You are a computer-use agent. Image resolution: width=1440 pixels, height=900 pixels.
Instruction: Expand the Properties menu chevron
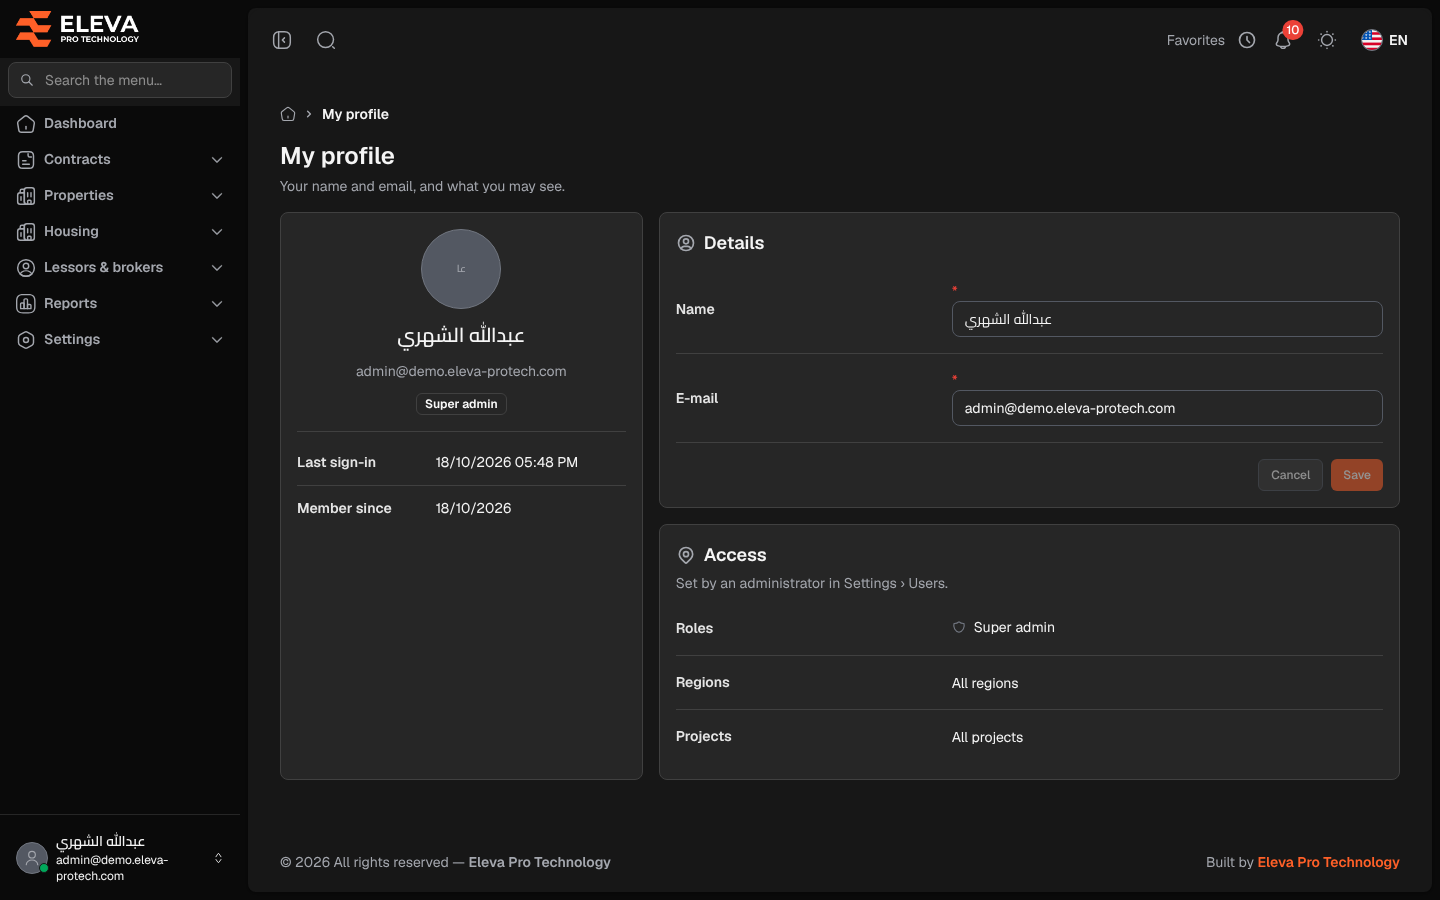coord(217,196)
